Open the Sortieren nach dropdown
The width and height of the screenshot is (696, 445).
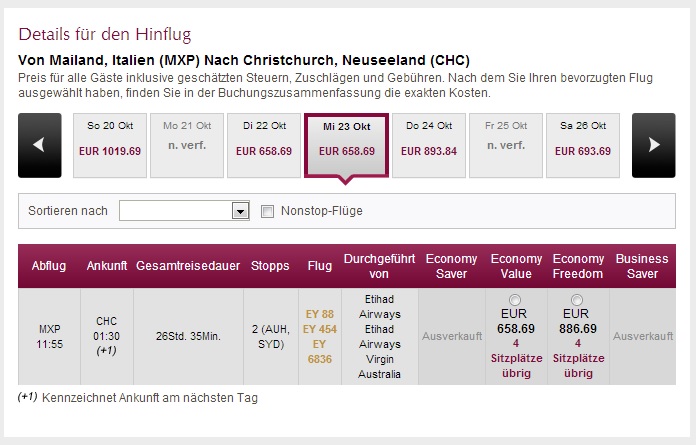click(184, 211)
